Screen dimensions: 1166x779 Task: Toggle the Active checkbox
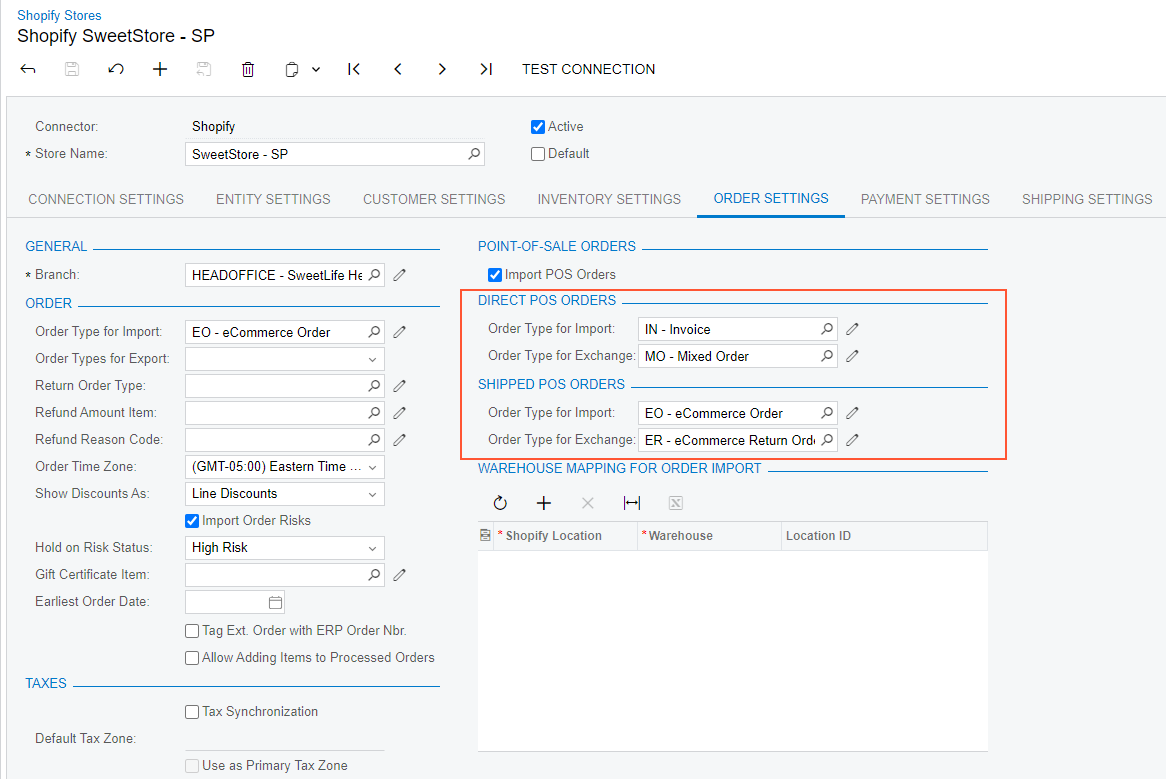(538, 127)
